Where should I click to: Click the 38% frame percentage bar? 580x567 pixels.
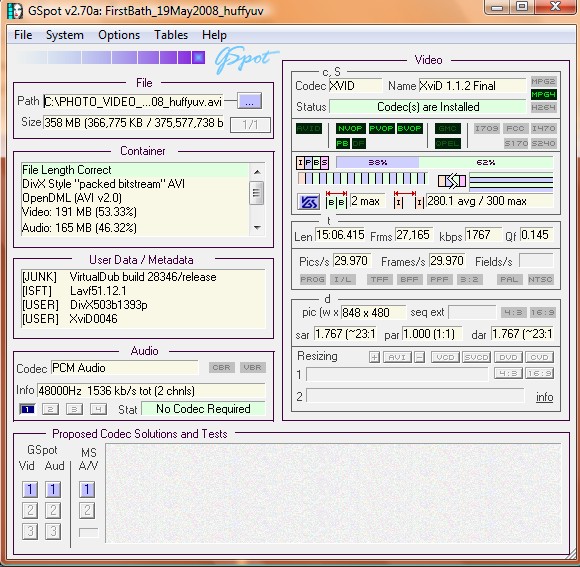point(377,162)
